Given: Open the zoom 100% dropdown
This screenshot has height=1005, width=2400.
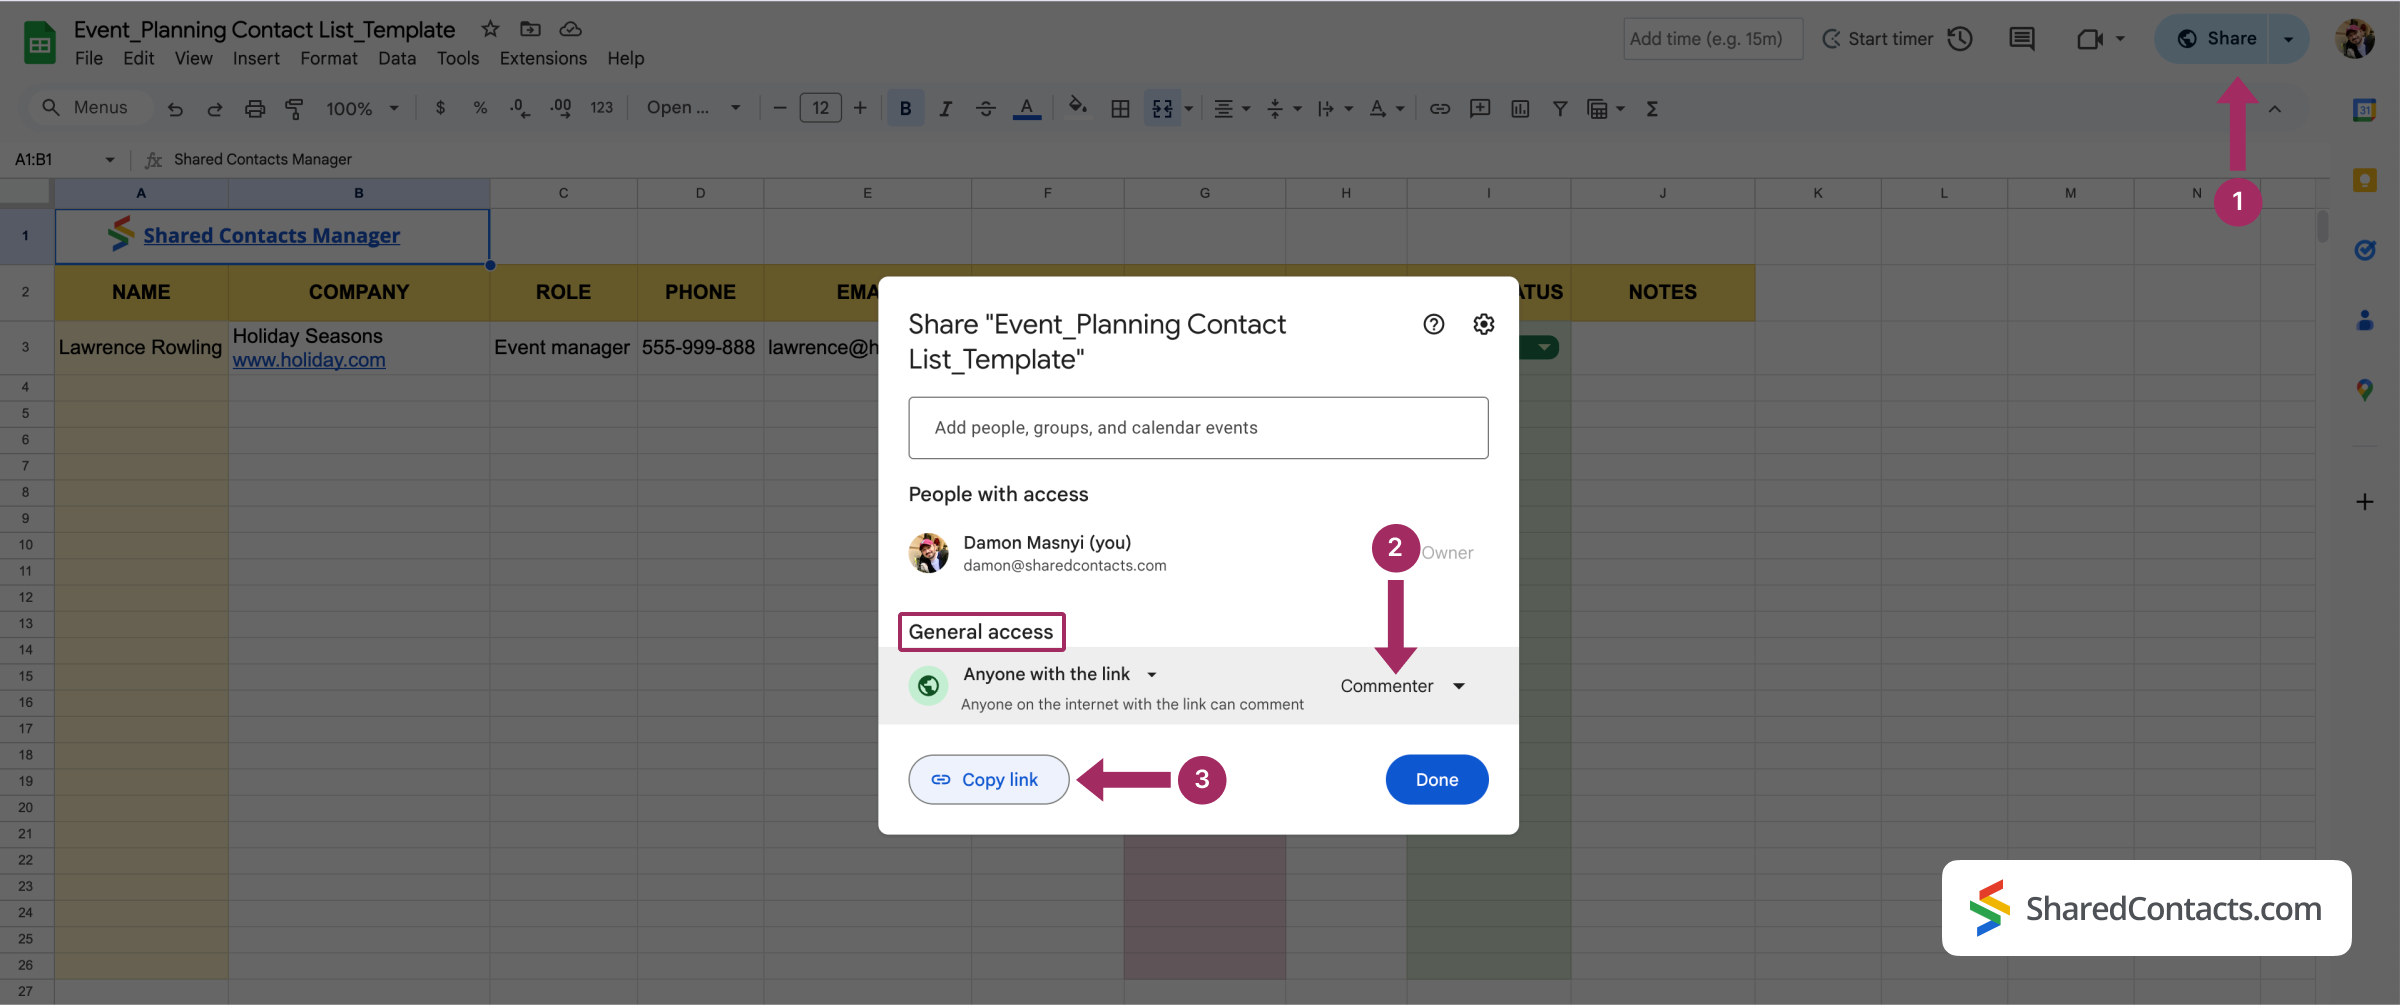Looking at the screenshot, I should [362, 108].
